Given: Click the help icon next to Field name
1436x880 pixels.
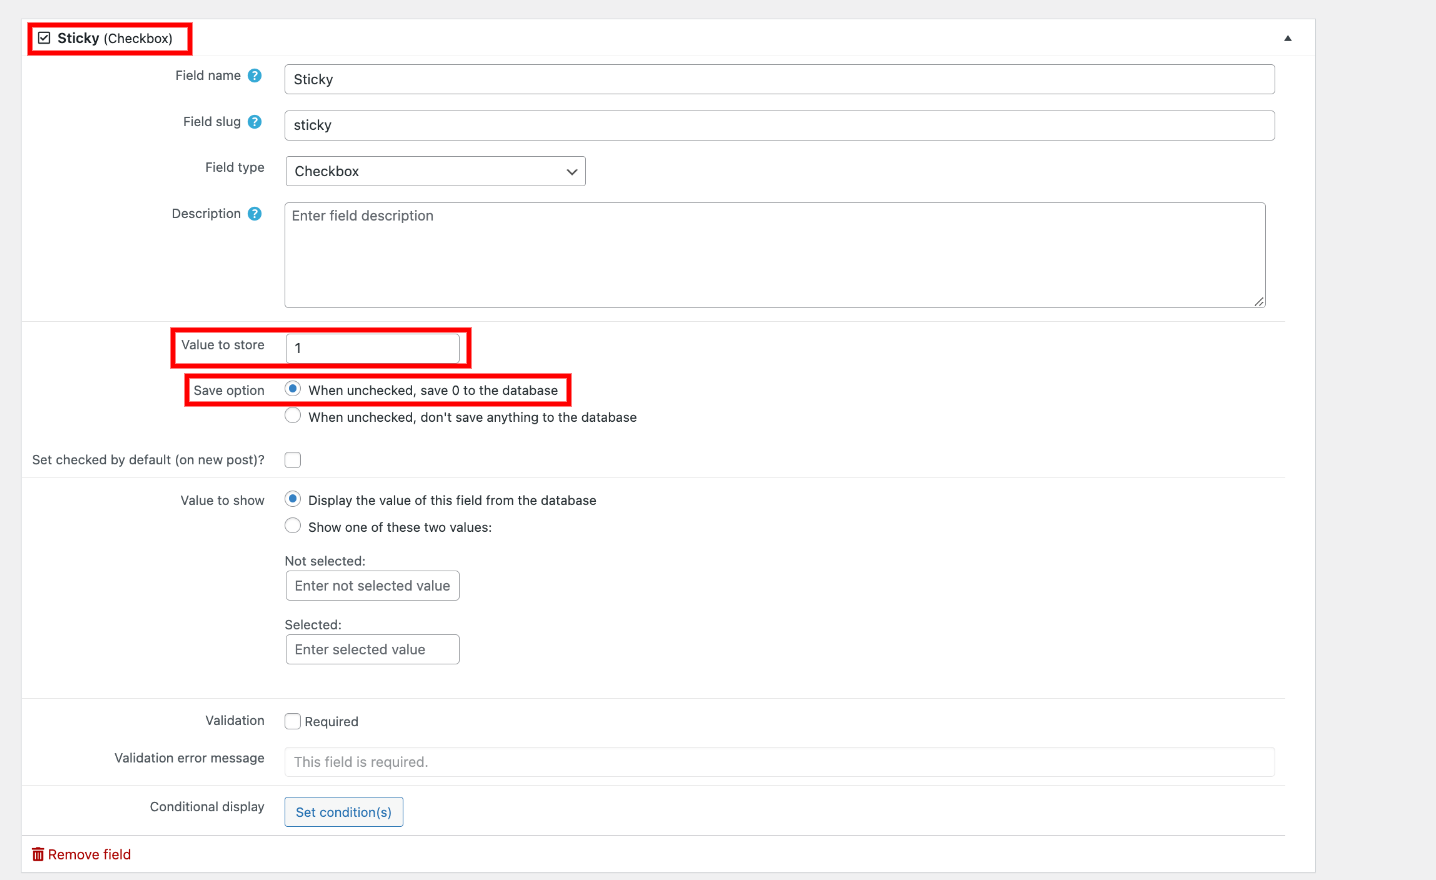Looking at the screenshot, I should [255, 76].
